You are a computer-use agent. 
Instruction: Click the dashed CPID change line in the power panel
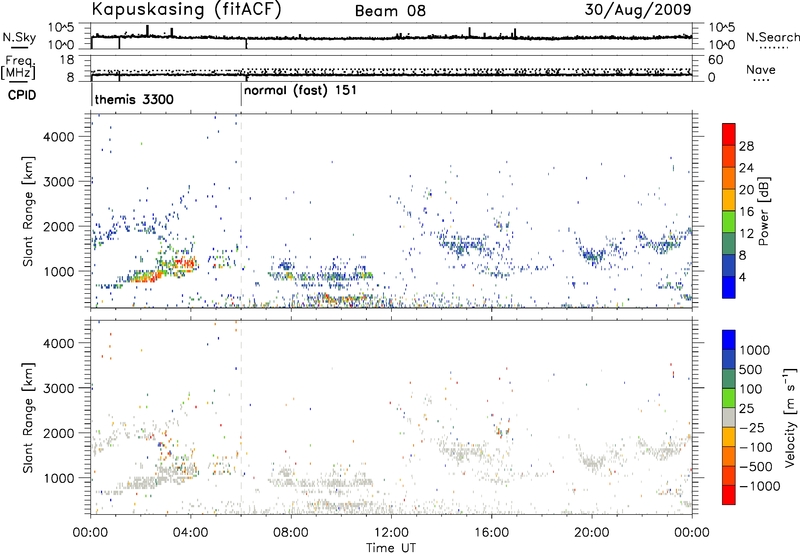point(241,211)
